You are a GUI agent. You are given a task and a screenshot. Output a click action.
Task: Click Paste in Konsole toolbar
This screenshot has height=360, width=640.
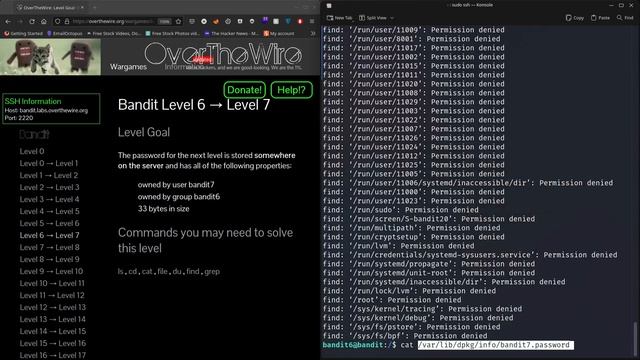[x=600, y=18]
